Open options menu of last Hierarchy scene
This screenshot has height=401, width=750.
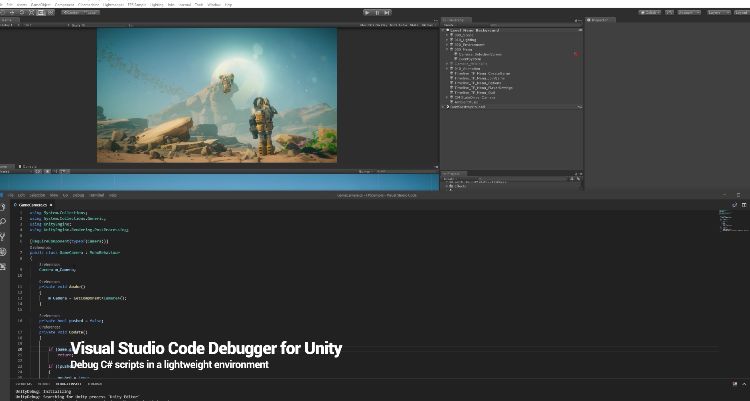click(x=580, y=107)
